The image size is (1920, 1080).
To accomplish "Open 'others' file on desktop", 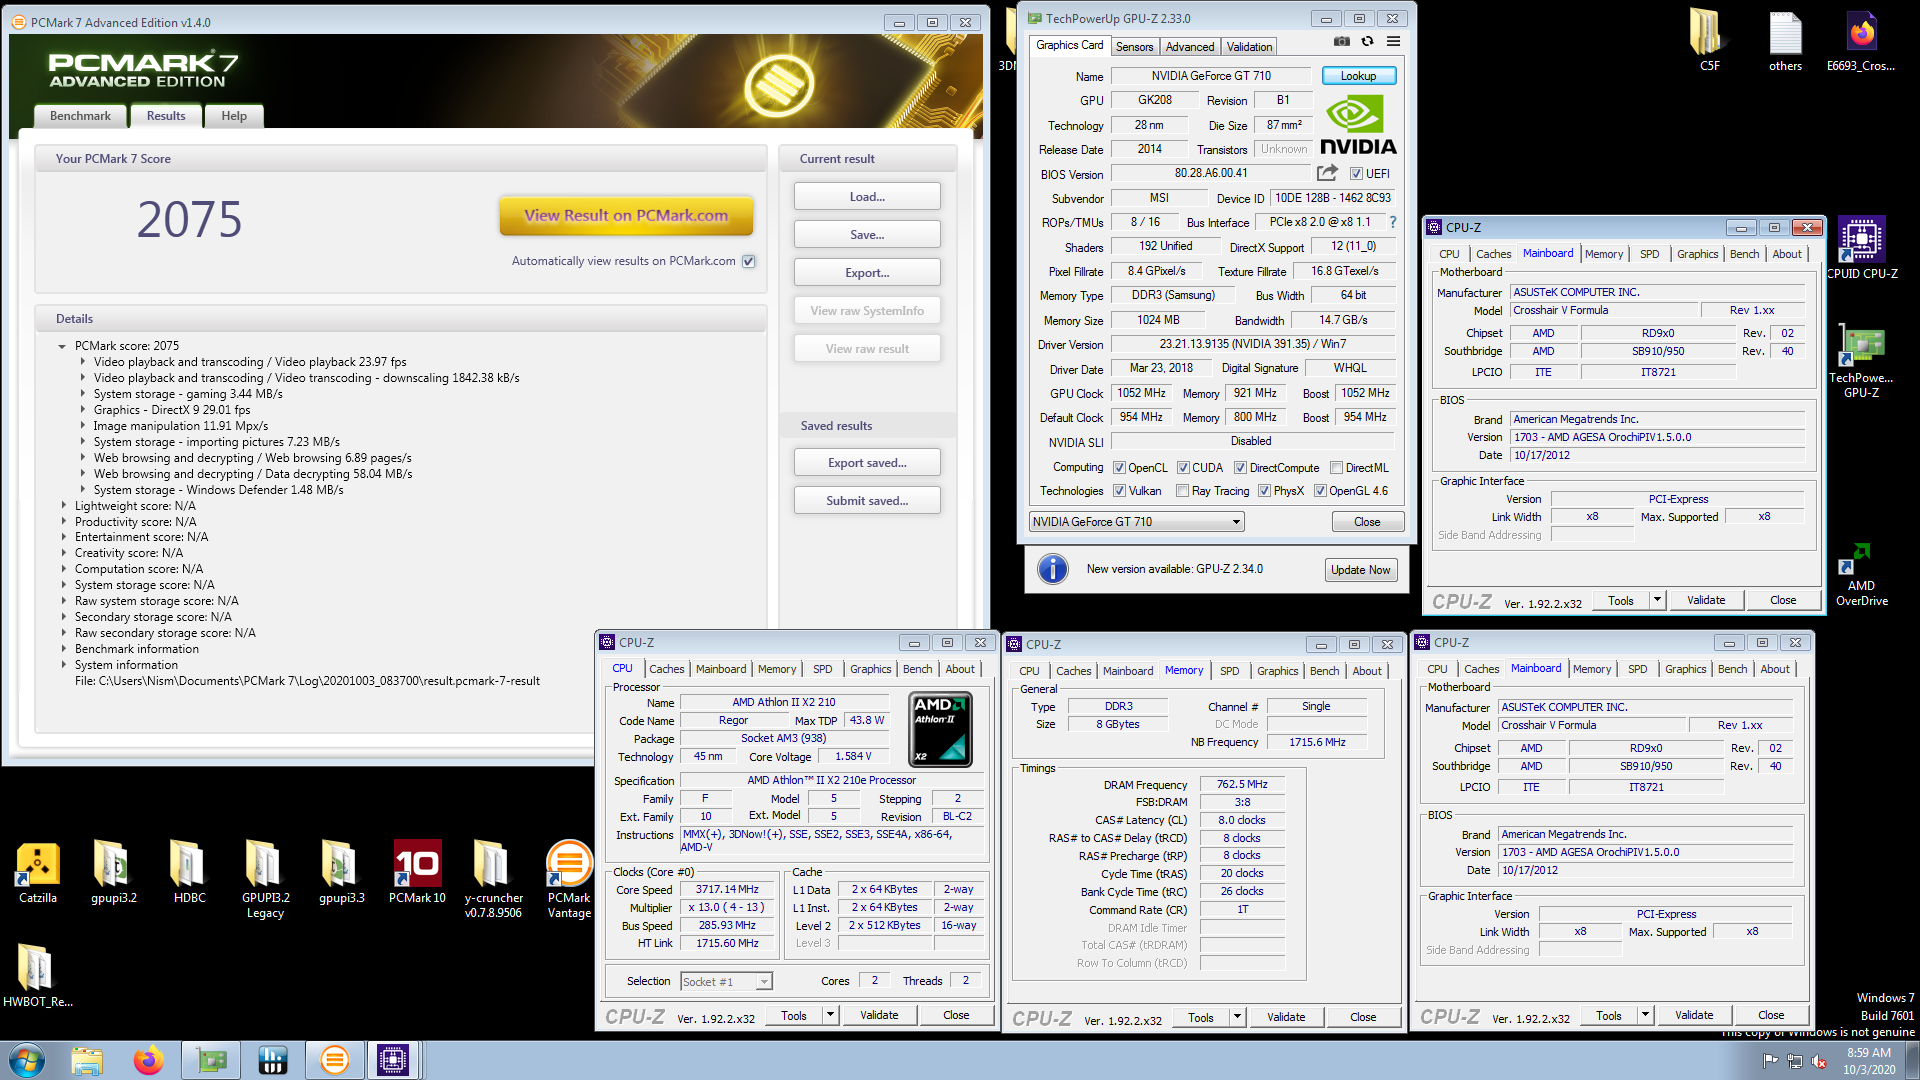I will (1785, 40).
